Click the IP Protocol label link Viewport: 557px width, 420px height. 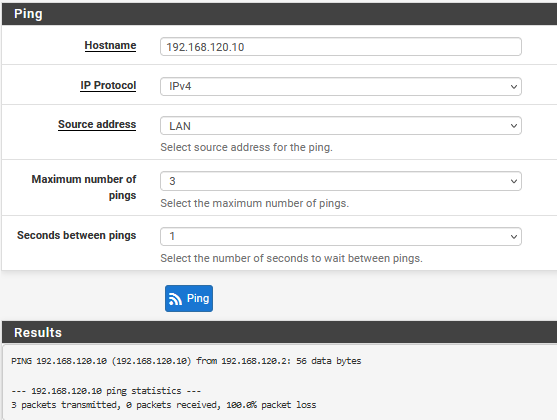tap(108, 85)
